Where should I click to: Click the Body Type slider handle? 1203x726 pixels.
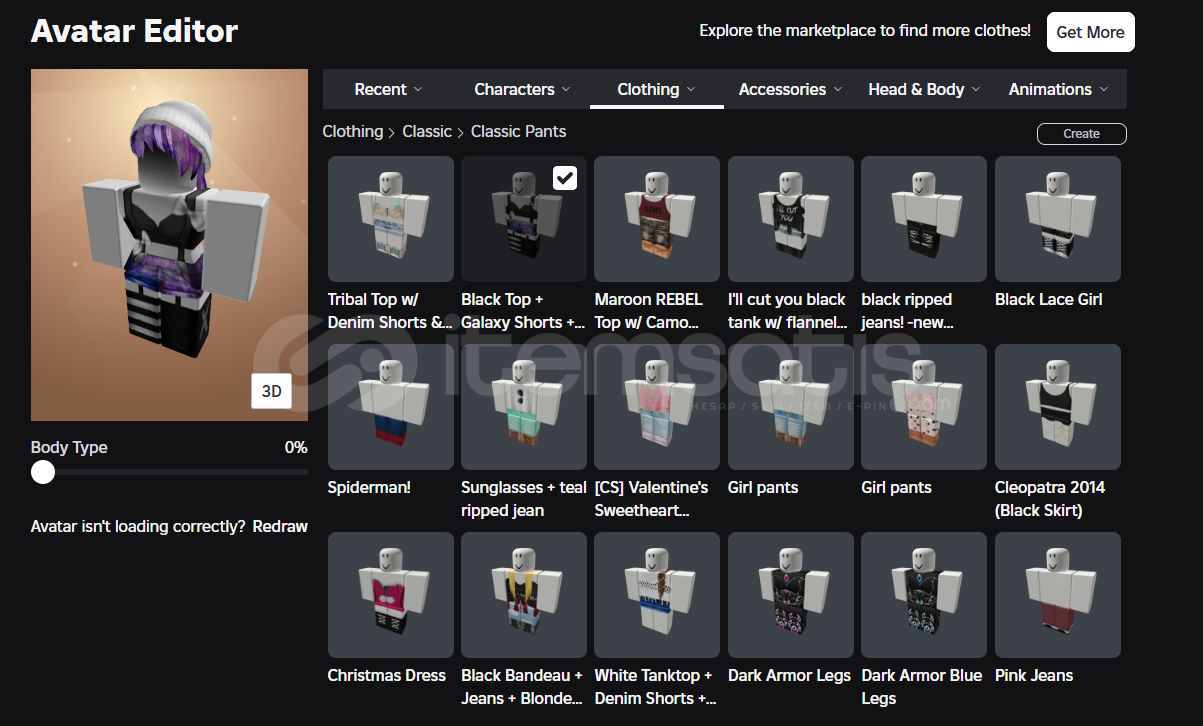click(43, 472)
